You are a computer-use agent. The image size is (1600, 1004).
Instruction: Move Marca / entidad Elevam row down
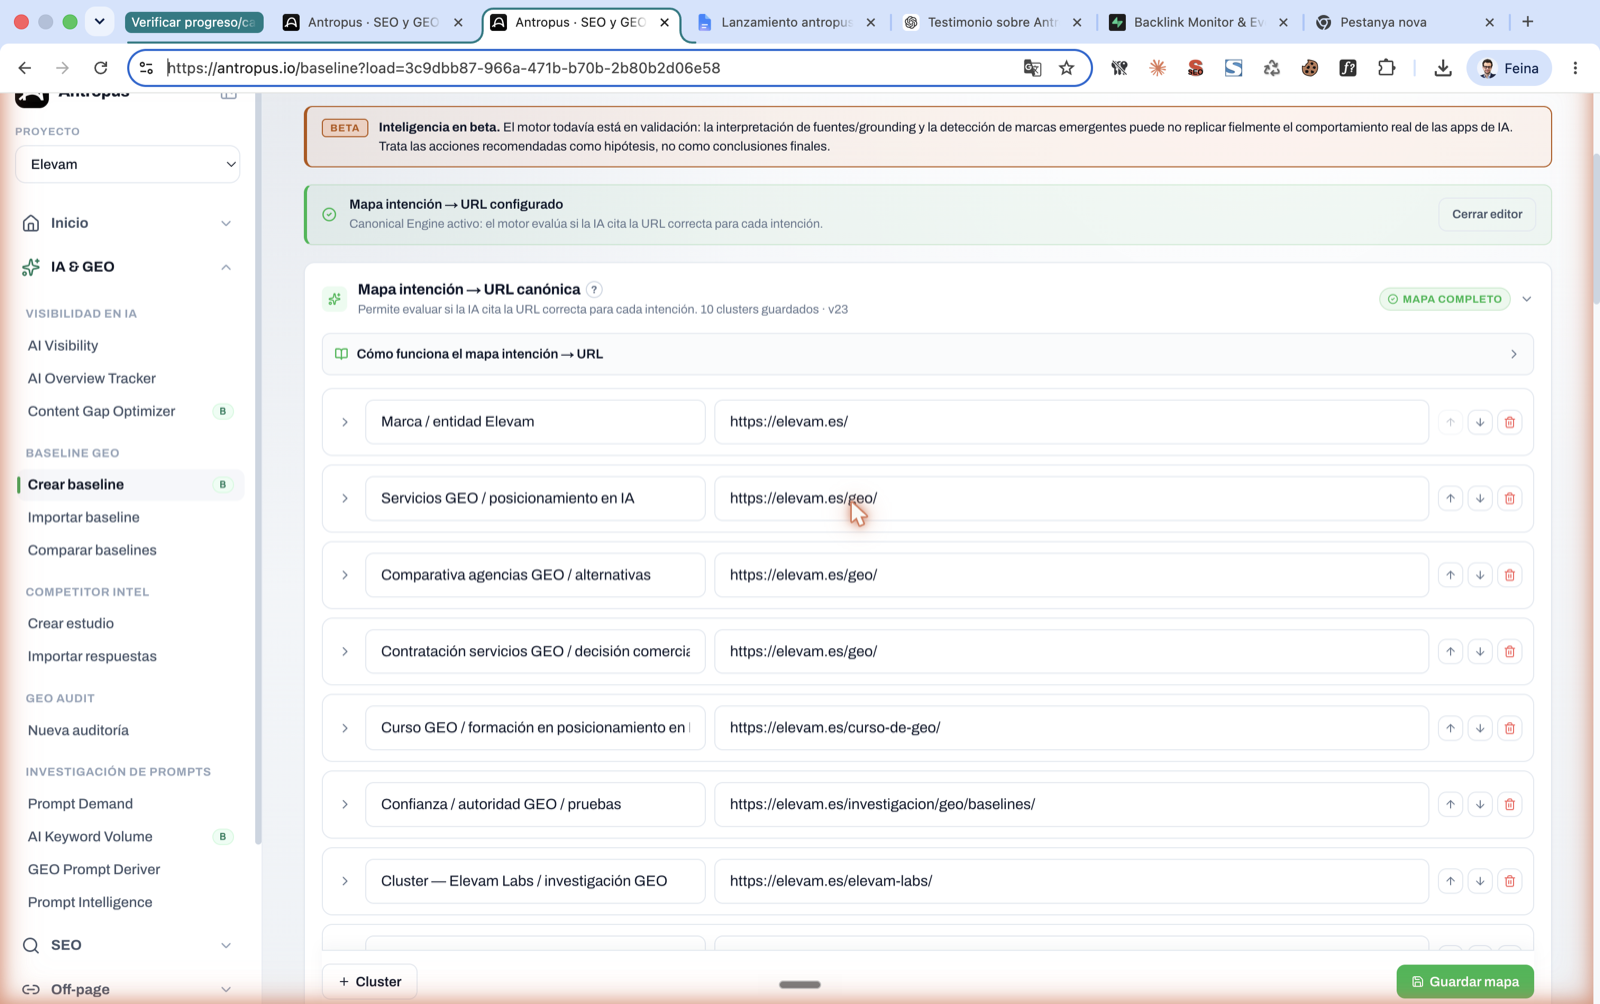click(1480, 422)
